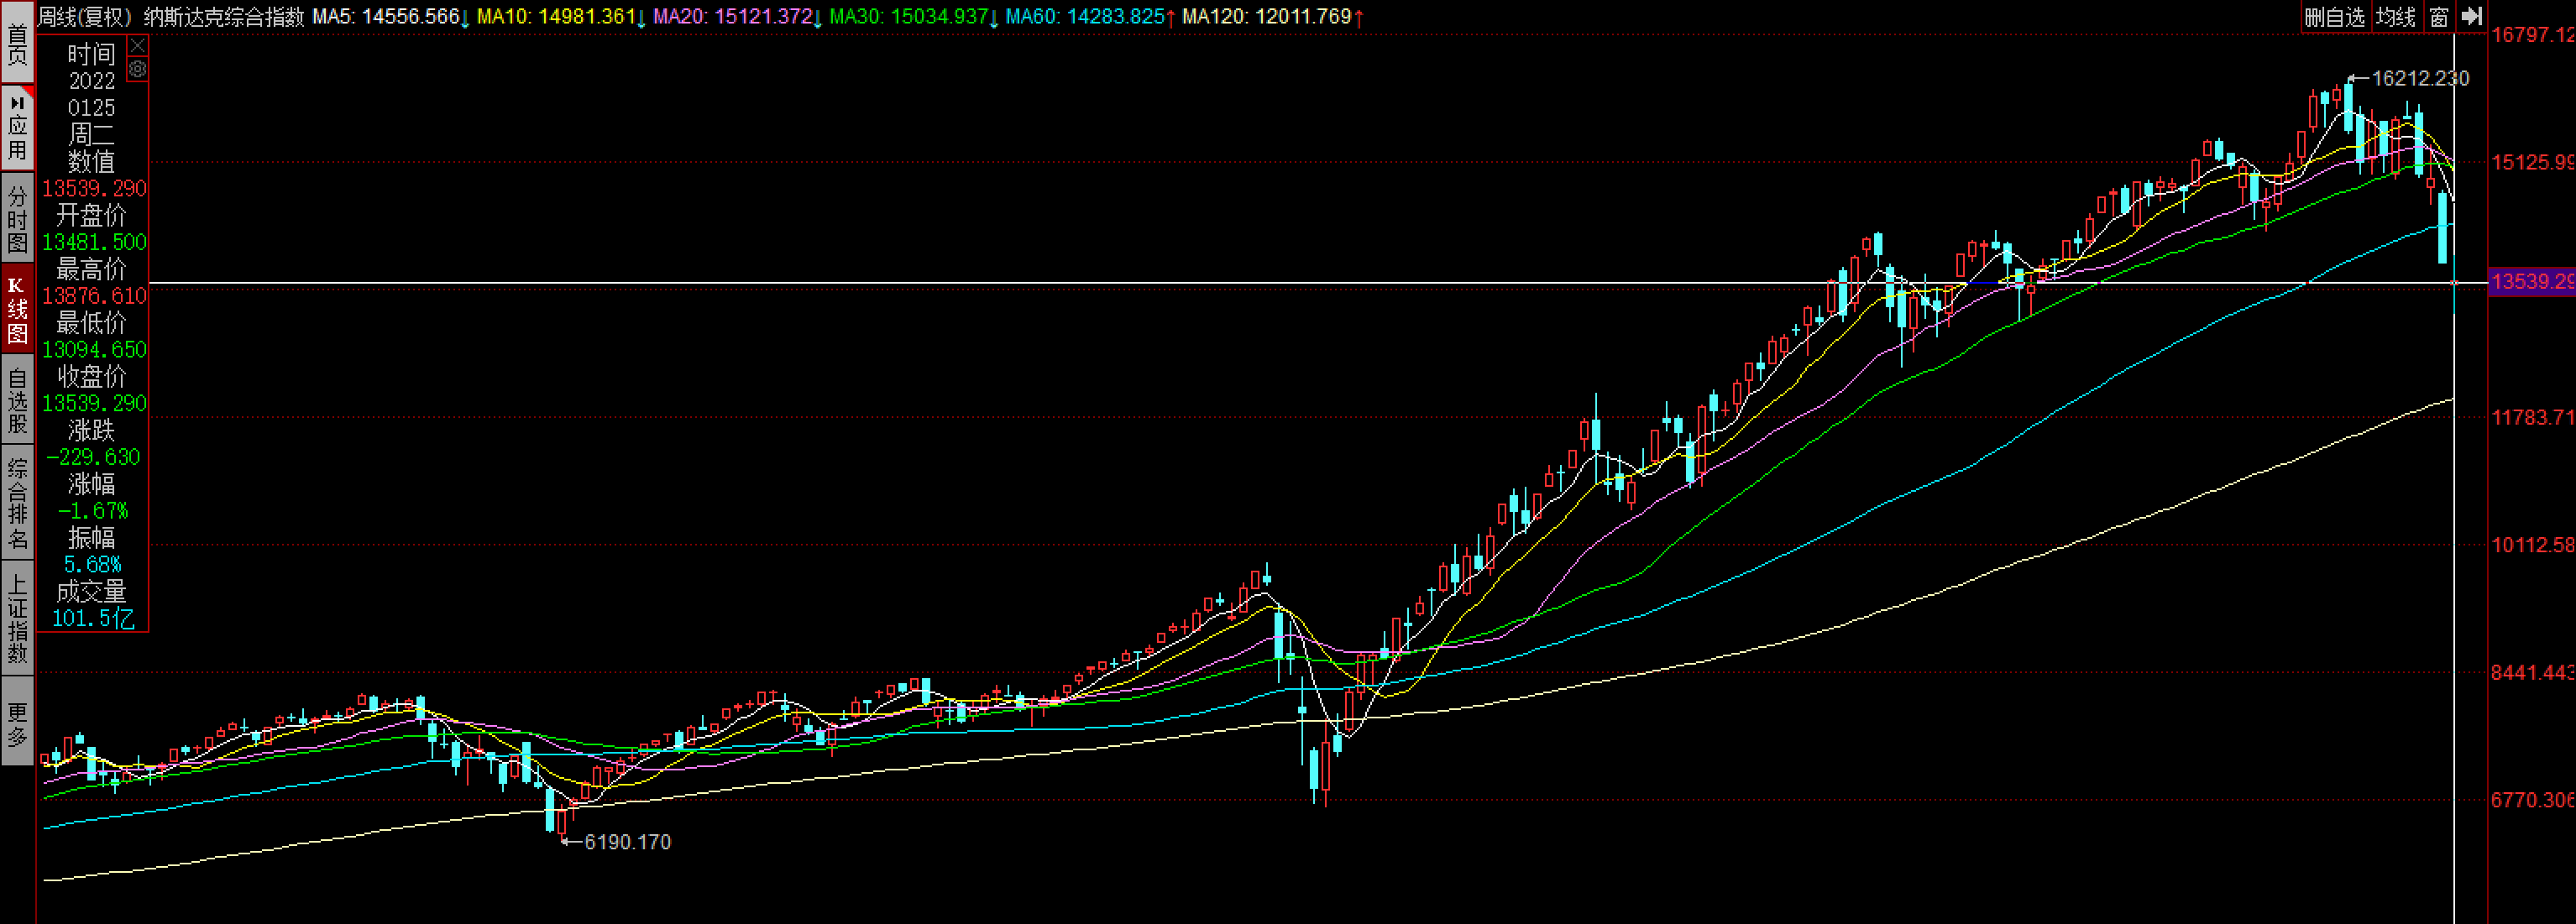The width and height of the screenshot is (2576, 924).
Task: Click the gear settings icon in info panel
Action: 138,69
